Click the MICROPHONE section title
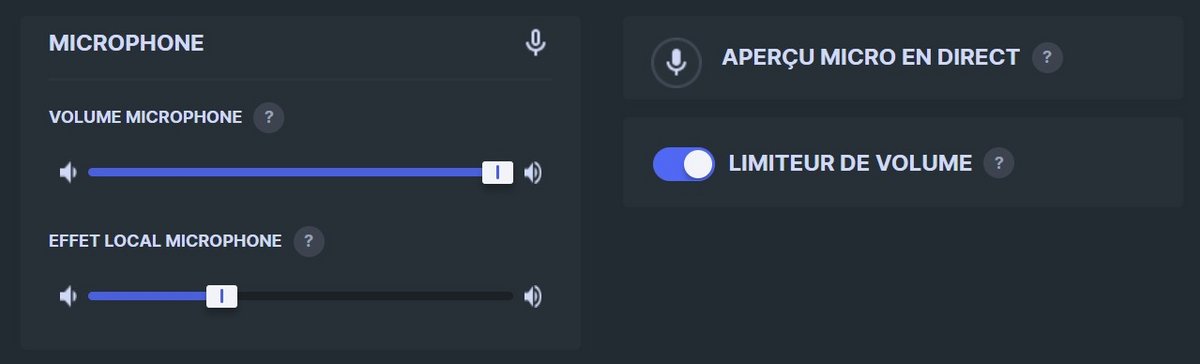1200x364 pixels. [x=126, y=43]
